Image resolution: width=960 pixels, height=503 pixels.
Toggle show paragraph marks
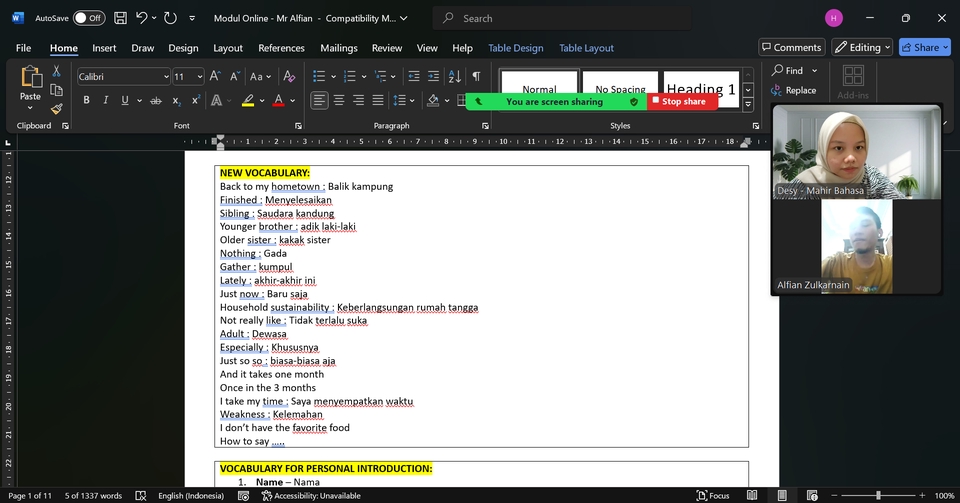pyautogui.click(x=476, y=76)
